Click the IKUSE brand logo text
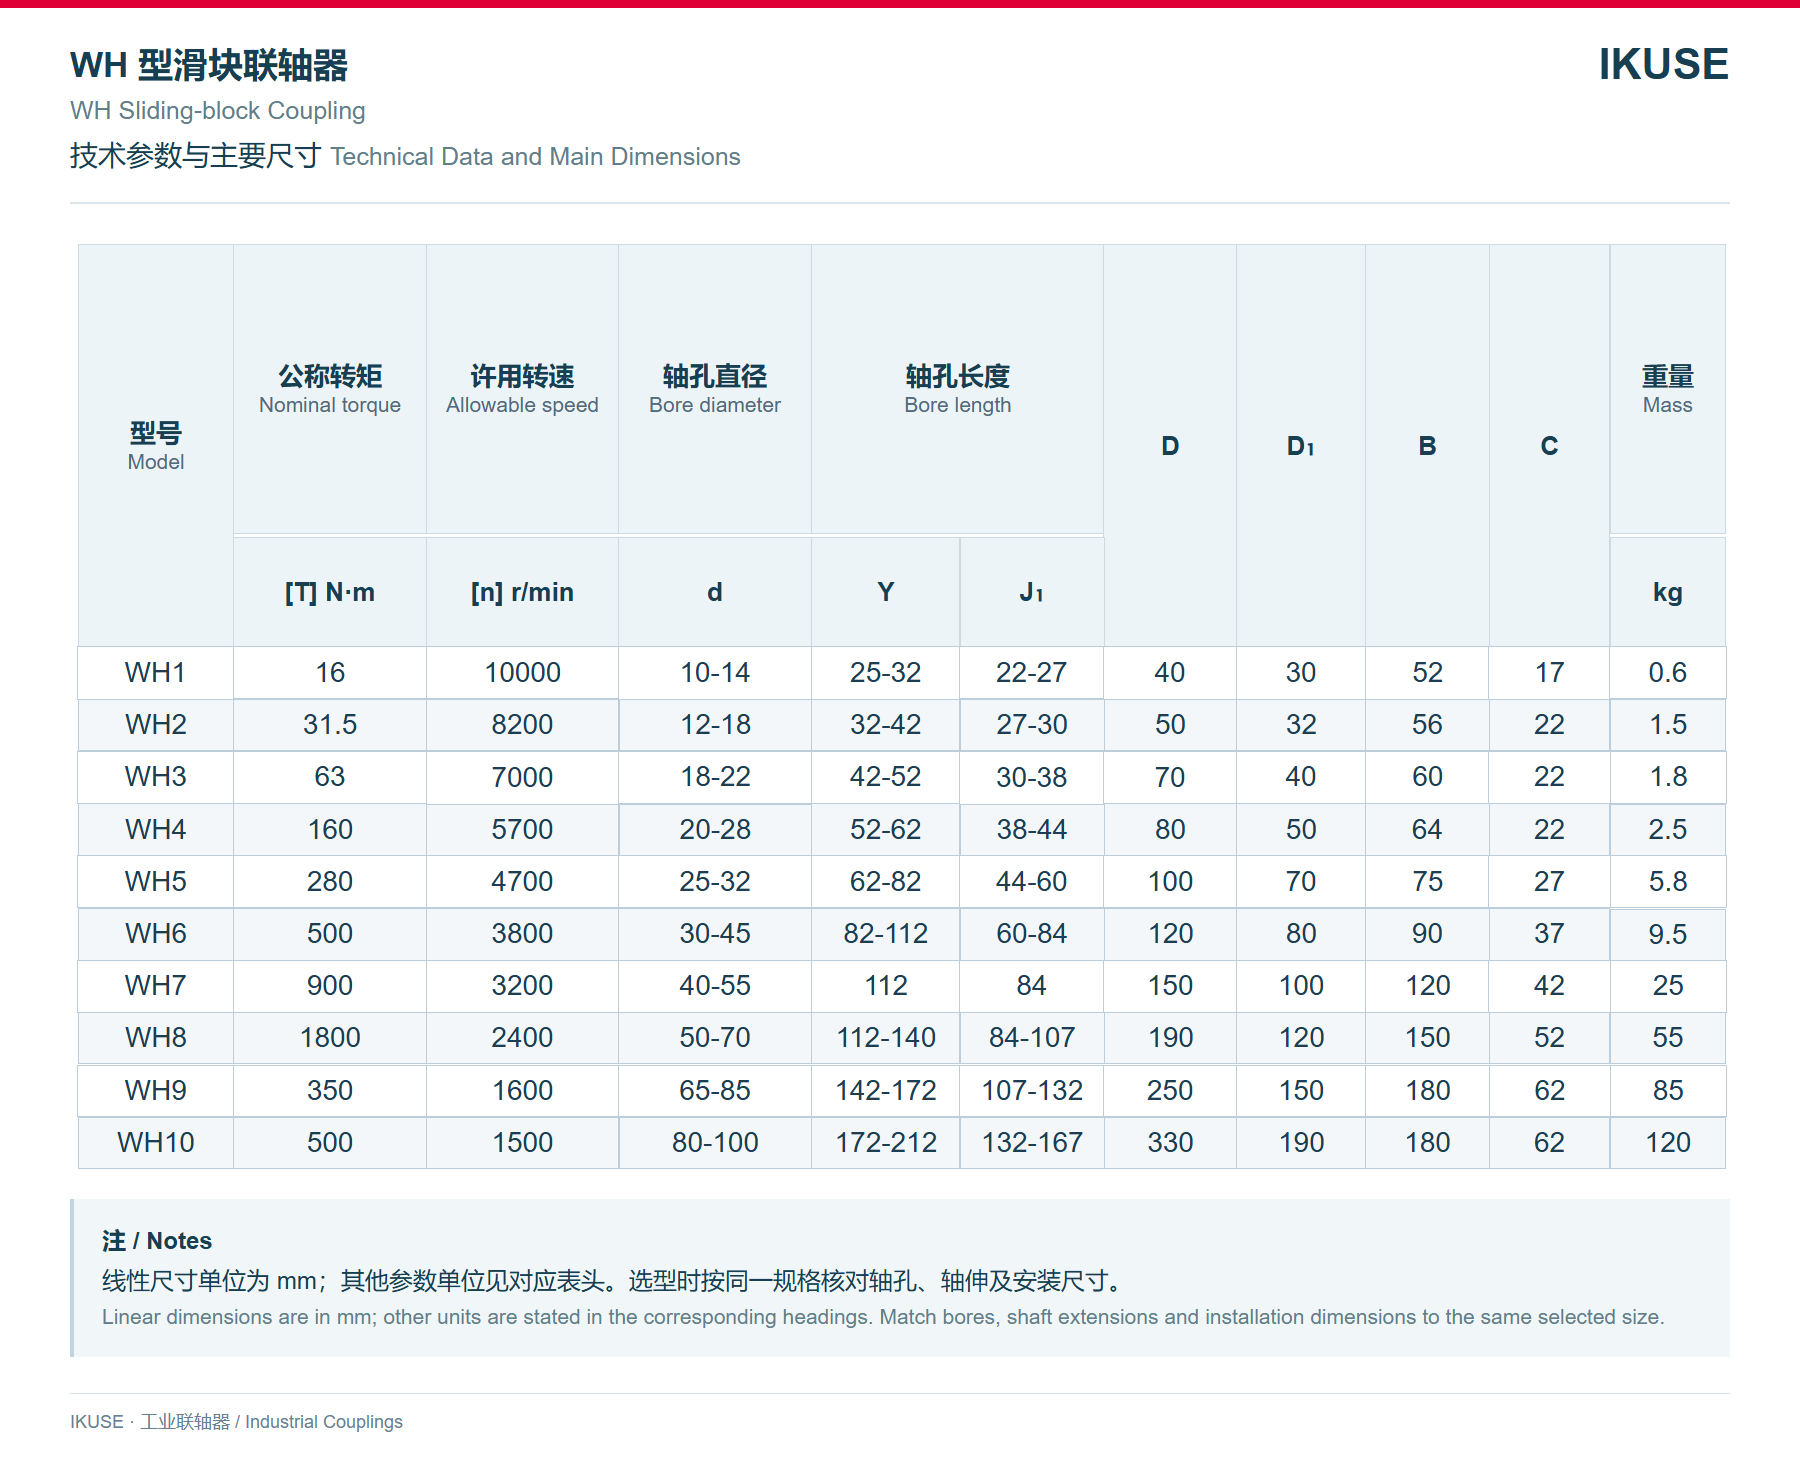The width and height of the screenshot is (1800, 1466). (x=1663, y=64)
